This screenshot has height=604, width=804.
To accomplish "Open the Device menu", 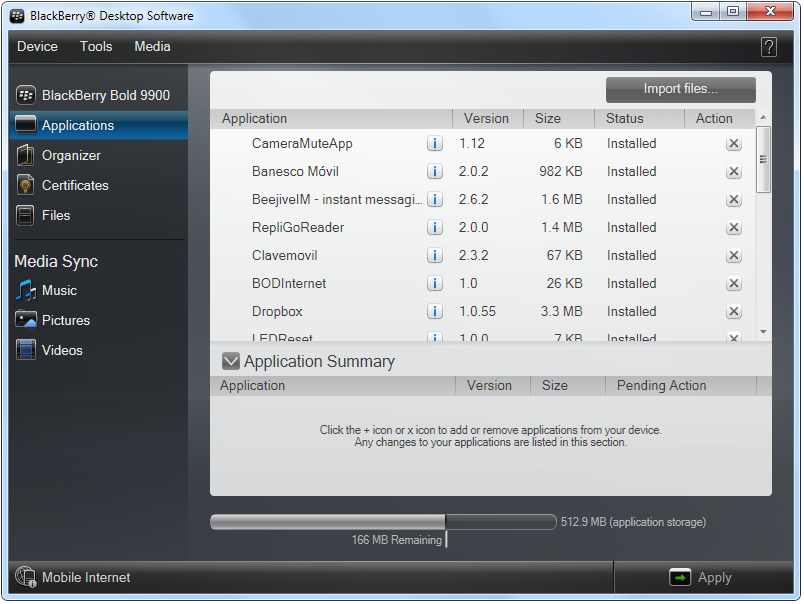I will pos(37,47).
